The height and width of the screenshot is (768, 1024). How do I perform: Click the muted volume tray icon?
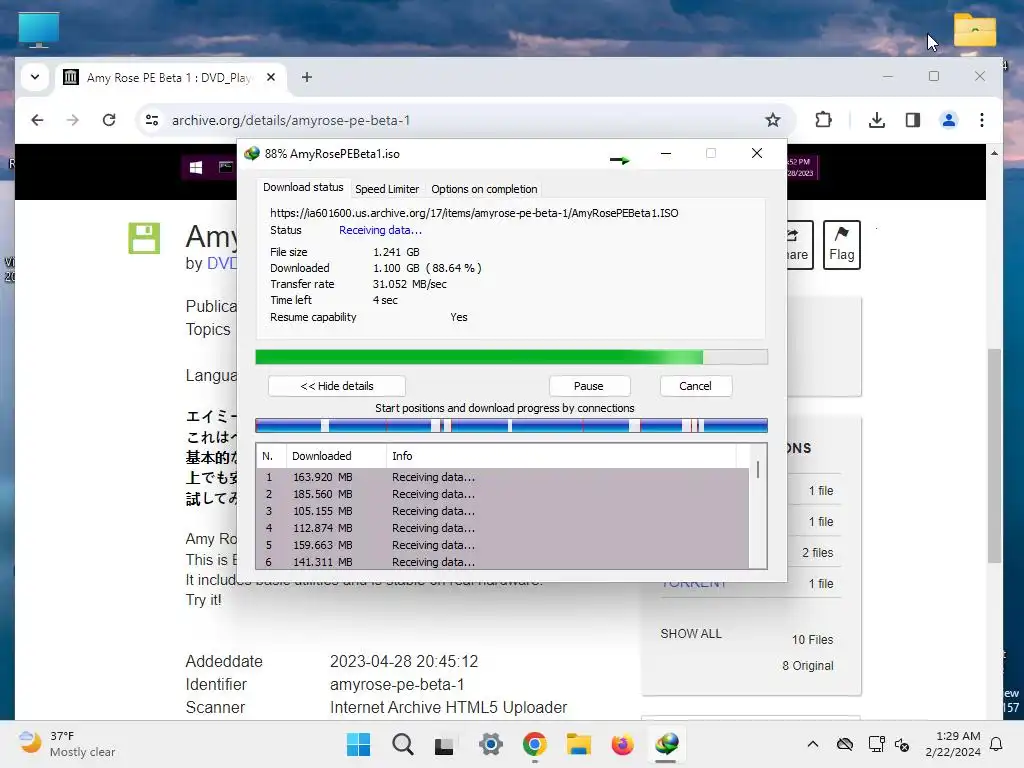click(903, 744)
